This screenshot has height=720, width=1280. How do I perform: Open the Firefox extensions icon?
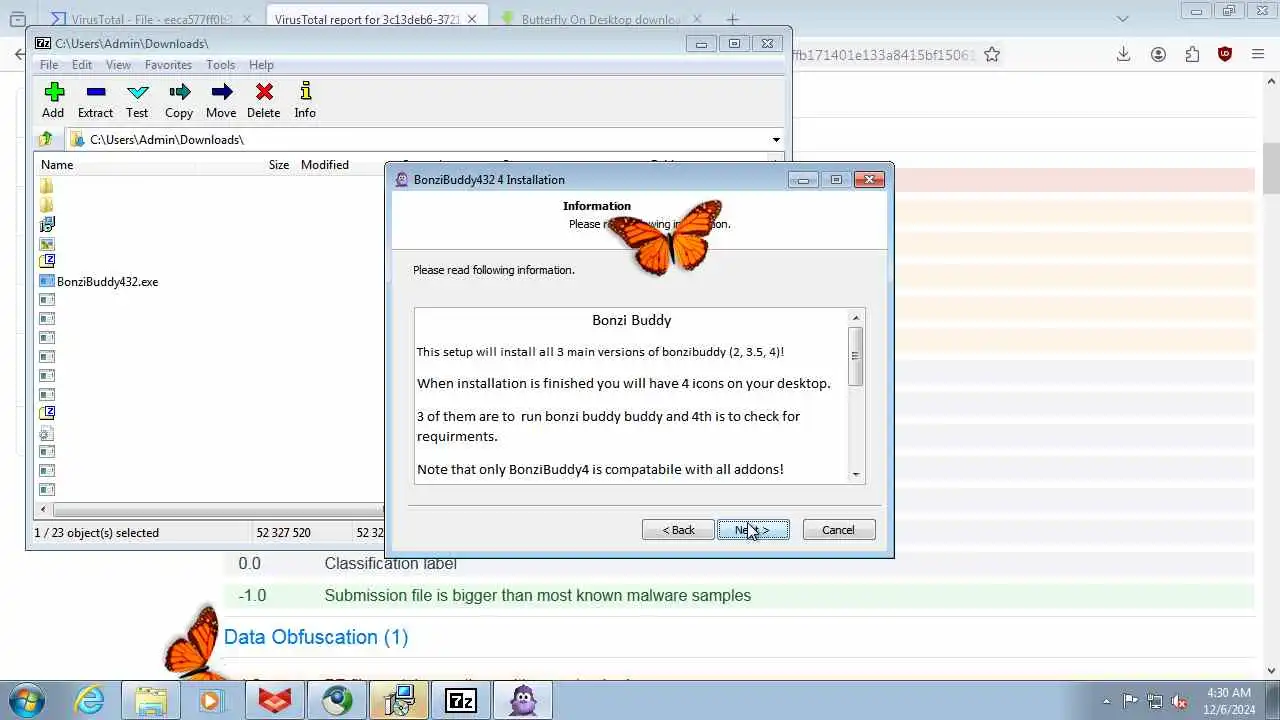pos(1192,55)
